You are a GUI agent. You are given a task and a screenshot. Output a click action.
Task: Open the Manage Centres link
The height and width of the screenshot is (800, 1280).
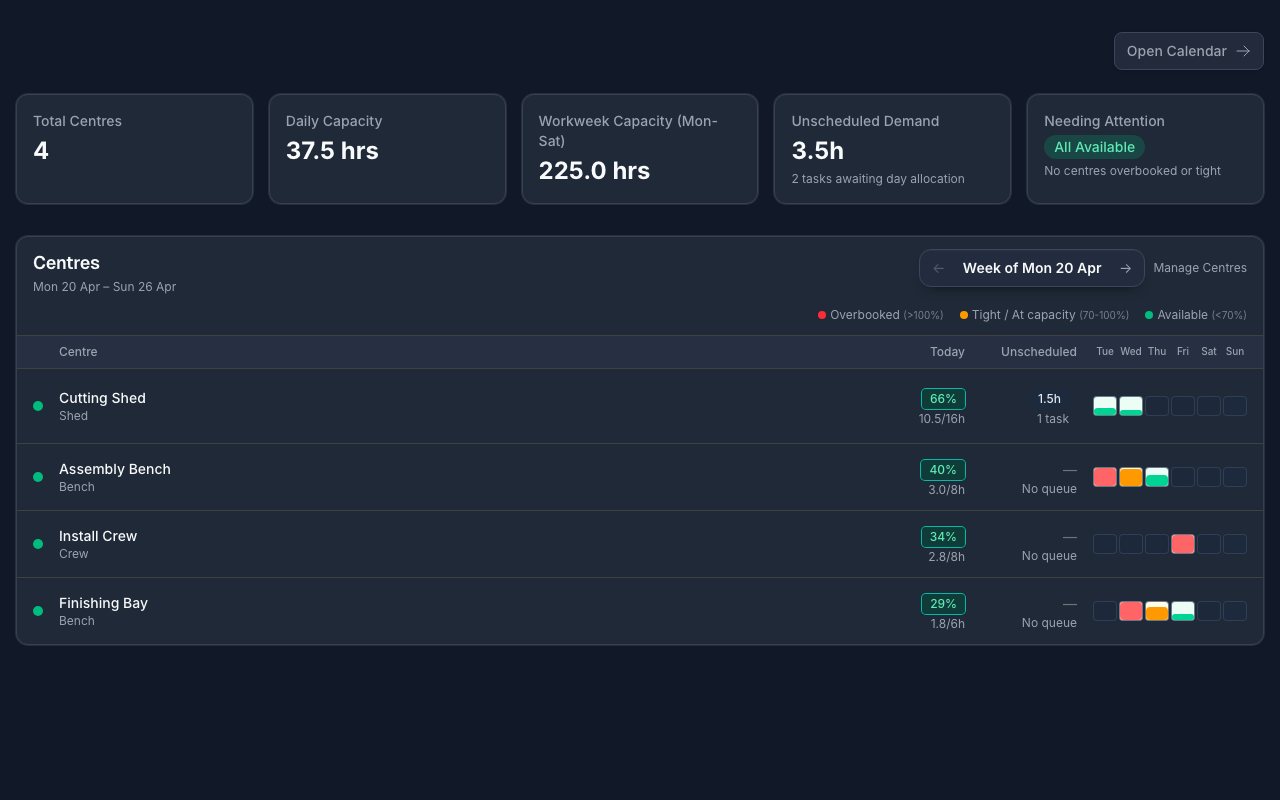click(1199, 268)
